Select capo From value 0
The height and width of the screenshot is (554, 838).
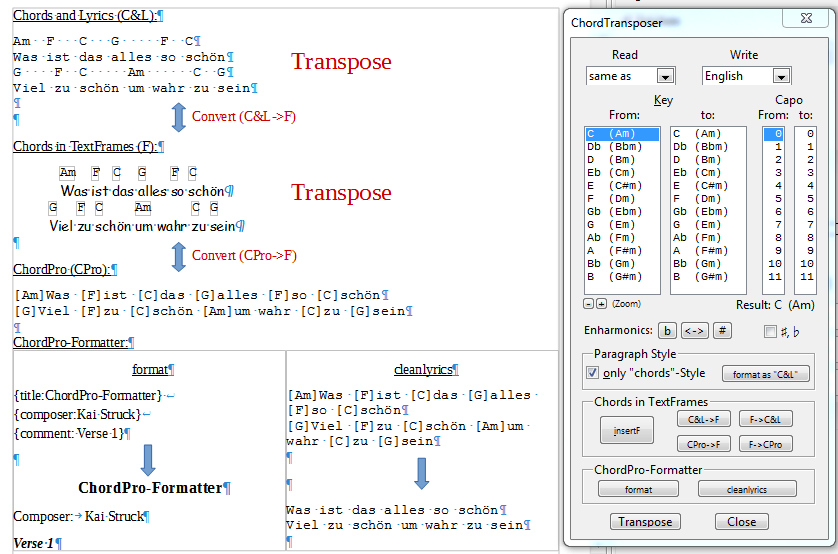point(773,134)
